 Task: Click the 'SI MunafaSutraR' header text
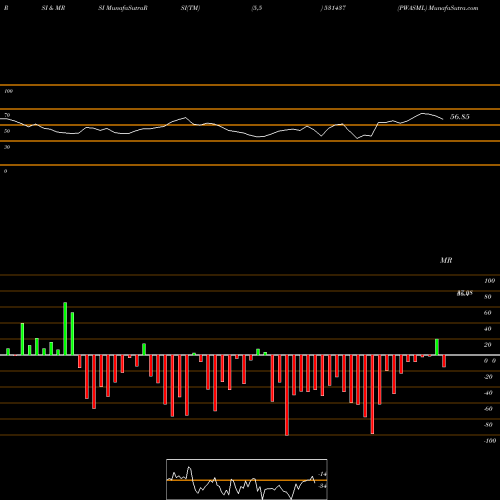click(x=123, y=8)
